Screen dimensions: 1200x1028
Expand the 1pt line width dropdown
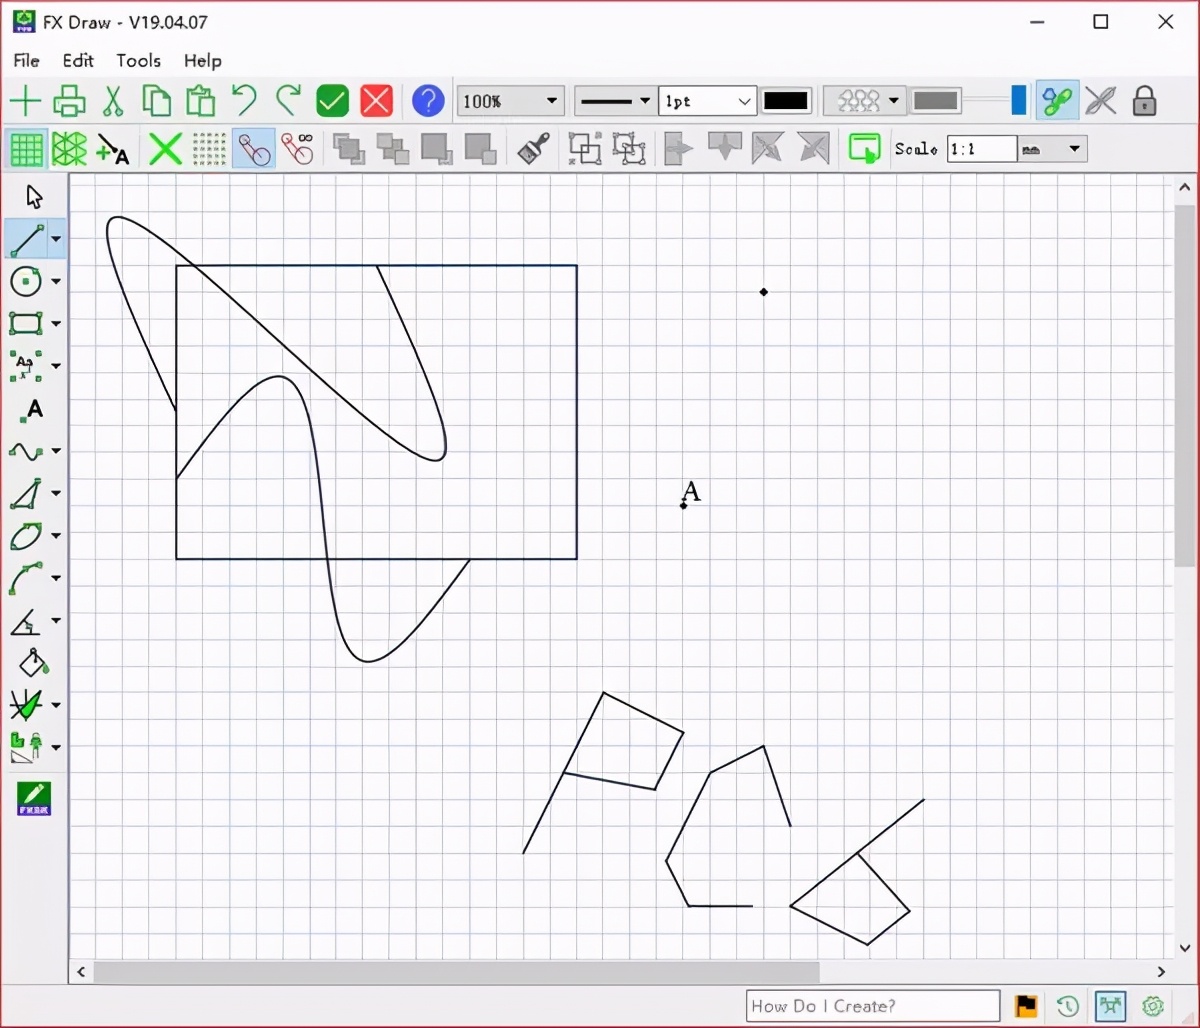[x=744, y=101]
